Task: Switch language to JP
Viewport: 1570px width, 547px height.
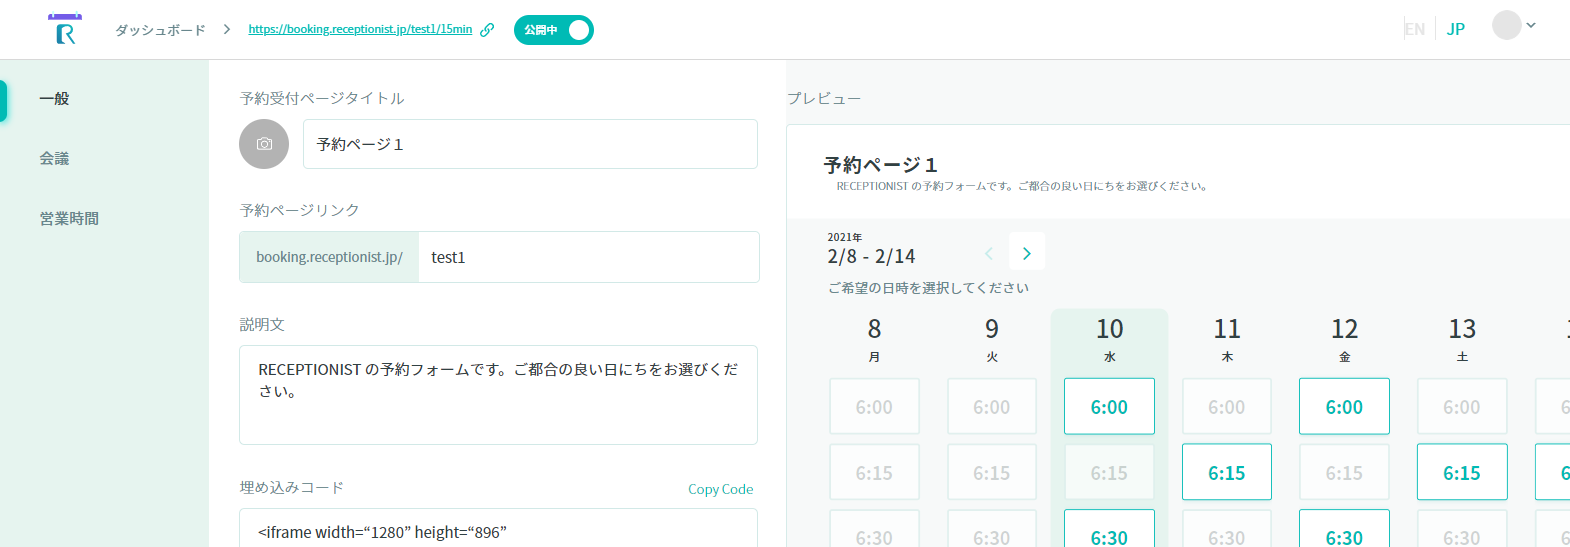Action: (x=1456, y=29)
